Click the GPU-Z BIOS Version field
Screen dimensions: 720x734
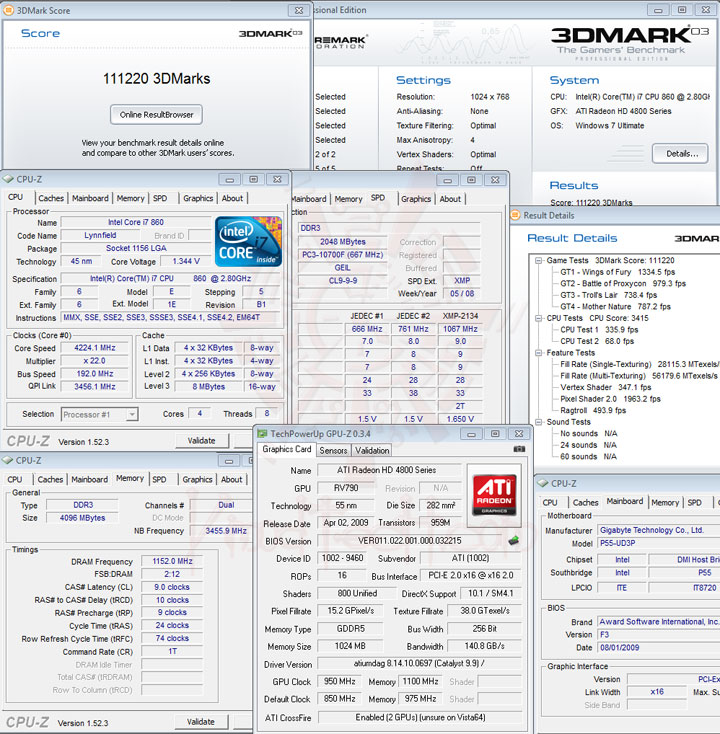(x=410, y=541)
